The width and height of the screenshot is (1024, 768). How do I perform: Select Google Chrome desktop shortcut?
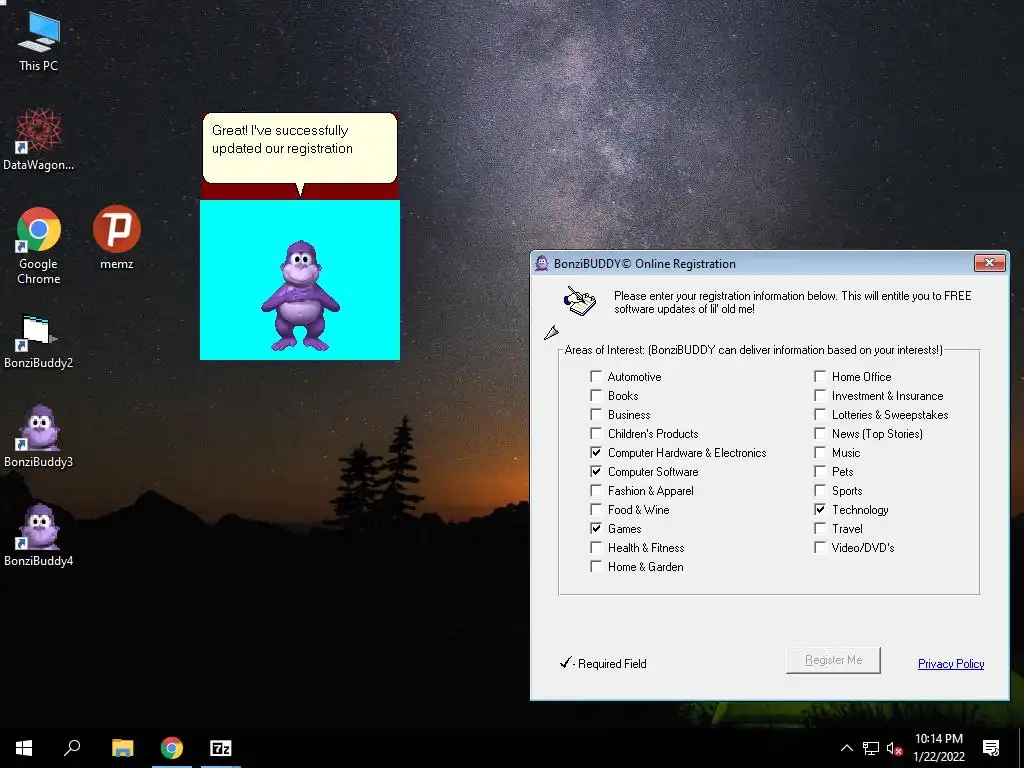tap(39, 246)
